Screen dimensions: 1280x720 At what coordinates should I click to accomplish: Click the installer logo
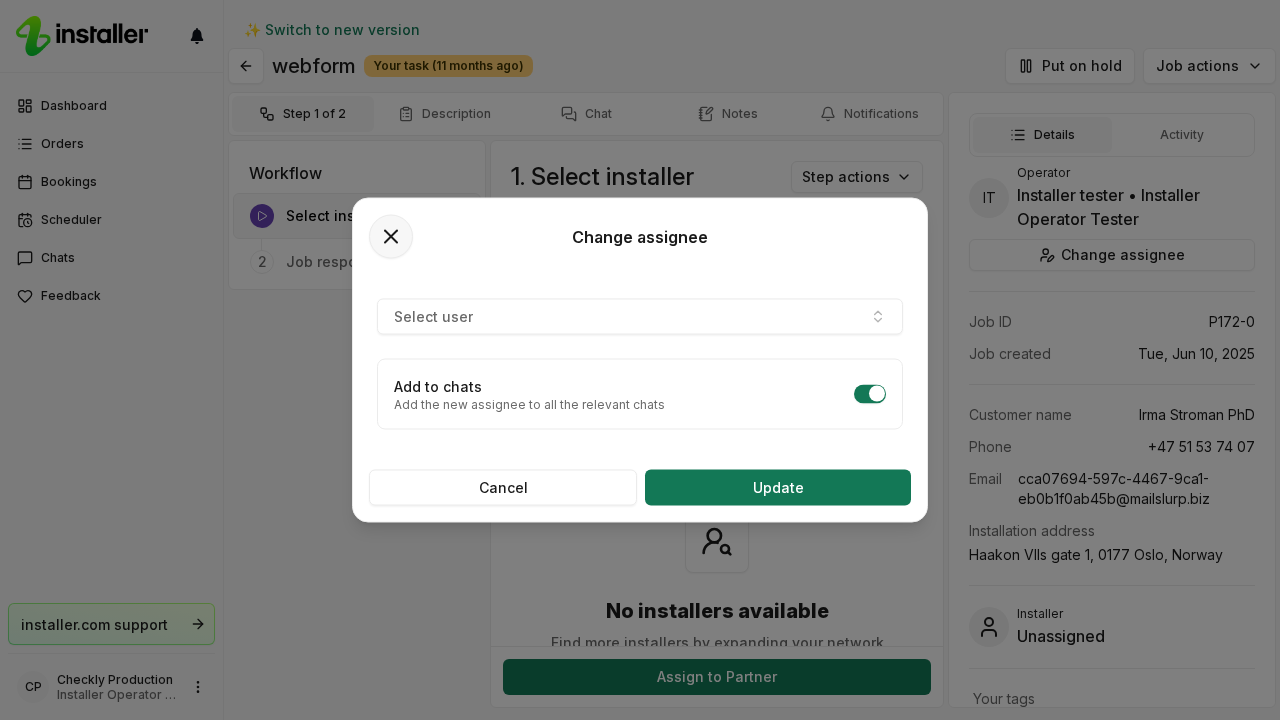pos(82,35)
